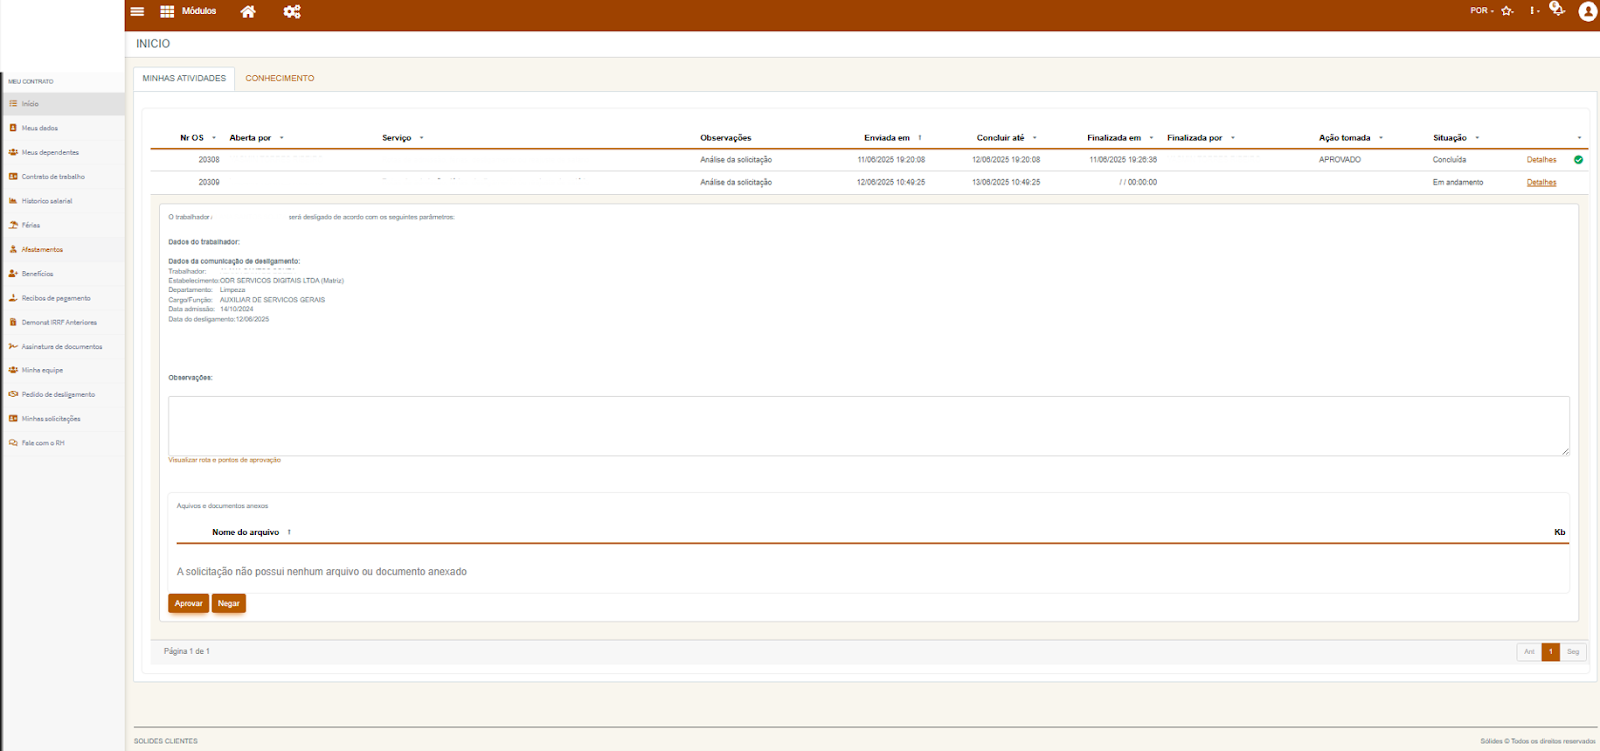This screenshot has height=751, width=1600.
Task: Click order number 20308 cell
Action: coord(209,160)
